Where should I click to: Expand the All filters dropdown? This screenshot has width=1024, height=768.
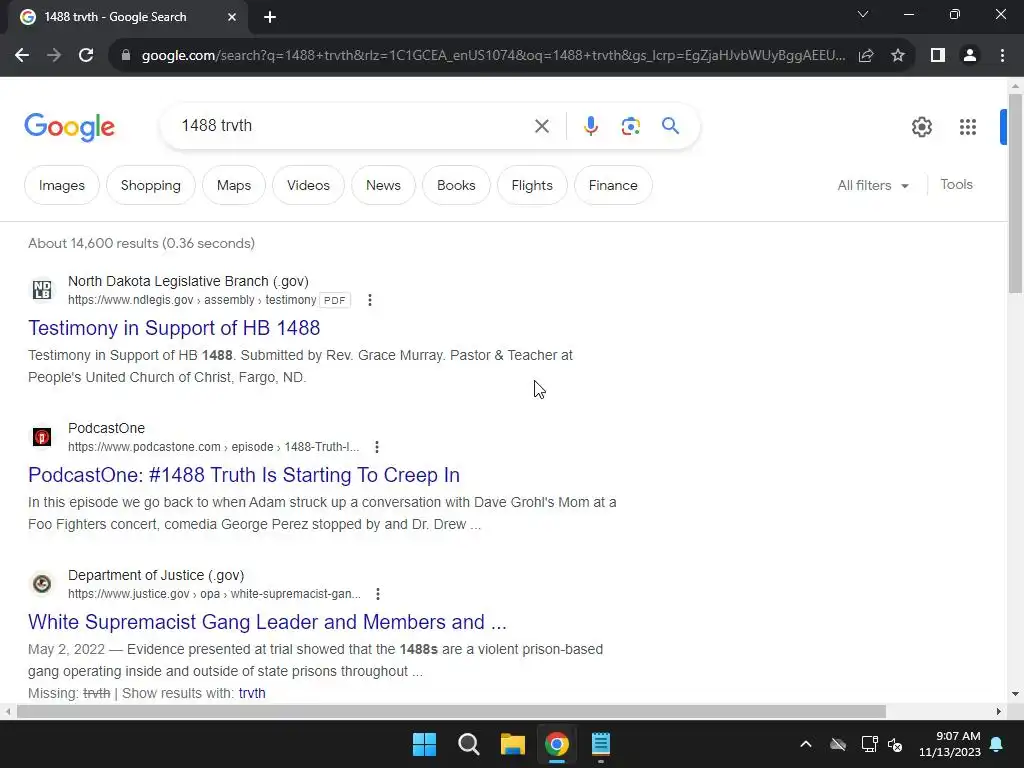point(873,185)
